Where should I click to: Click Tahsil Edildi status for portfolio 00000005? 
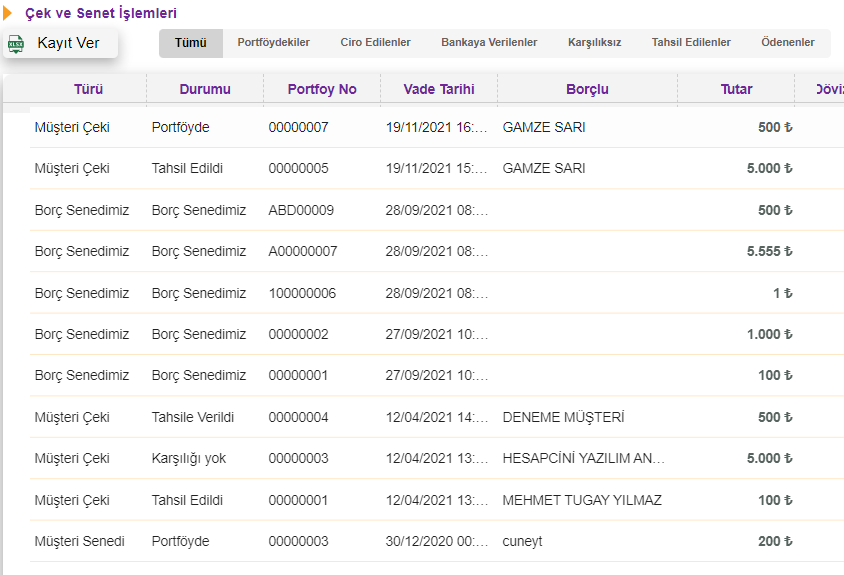187,168
